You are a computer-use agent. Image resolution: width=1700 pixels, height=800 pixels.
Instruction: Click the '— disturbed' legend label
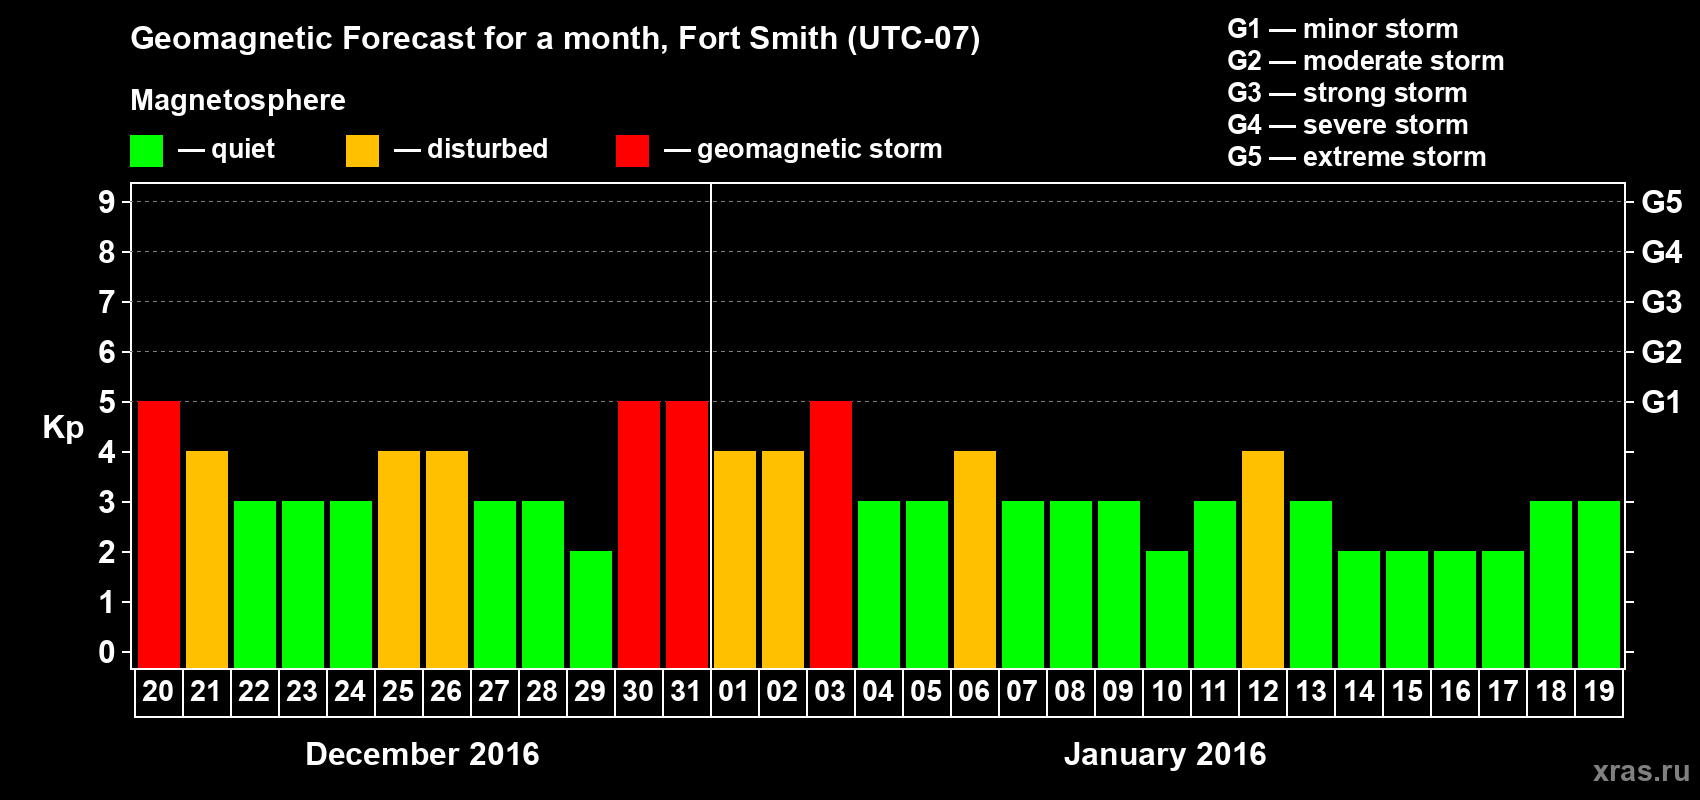(x=471, y=149)
